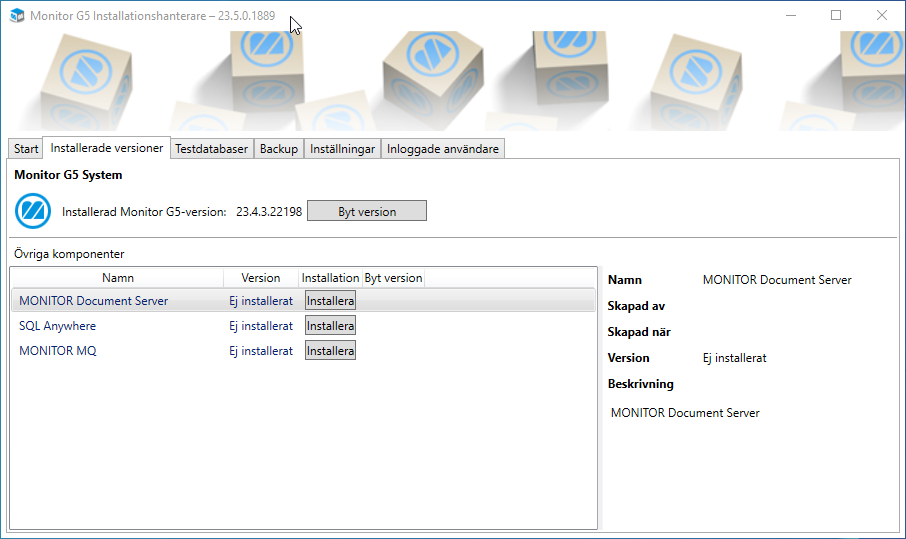Show the Inloggade användare tab
This screenshot has width=906, height=539.
pos(443,148)
